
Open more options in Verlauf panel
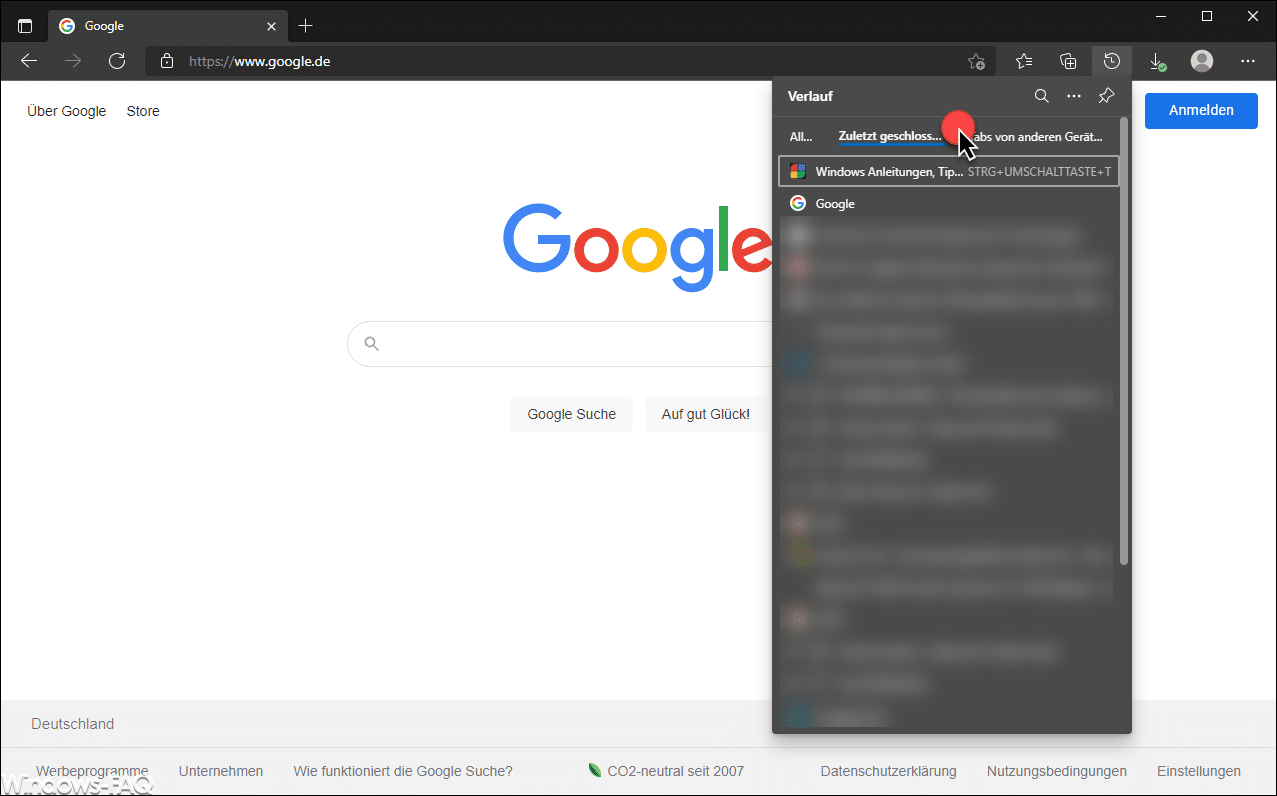point(1074,96)
